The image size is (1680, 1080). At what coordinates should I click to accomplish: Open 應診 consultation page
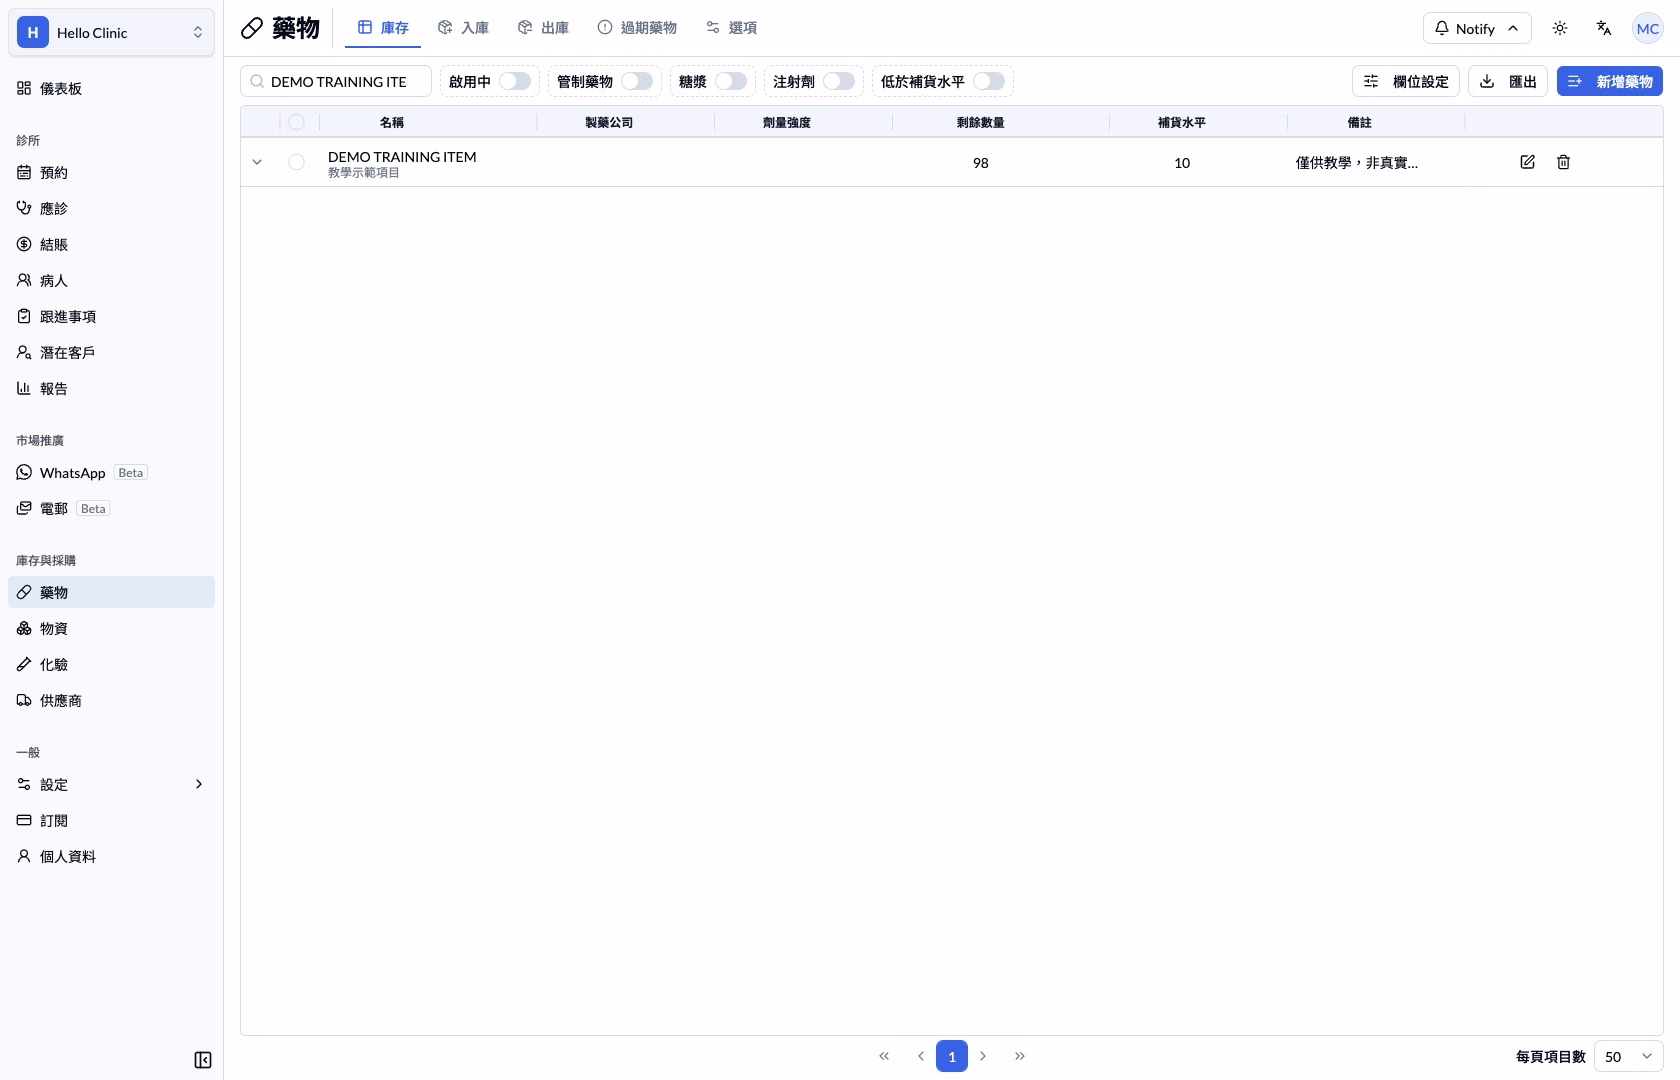coord(111,208)
